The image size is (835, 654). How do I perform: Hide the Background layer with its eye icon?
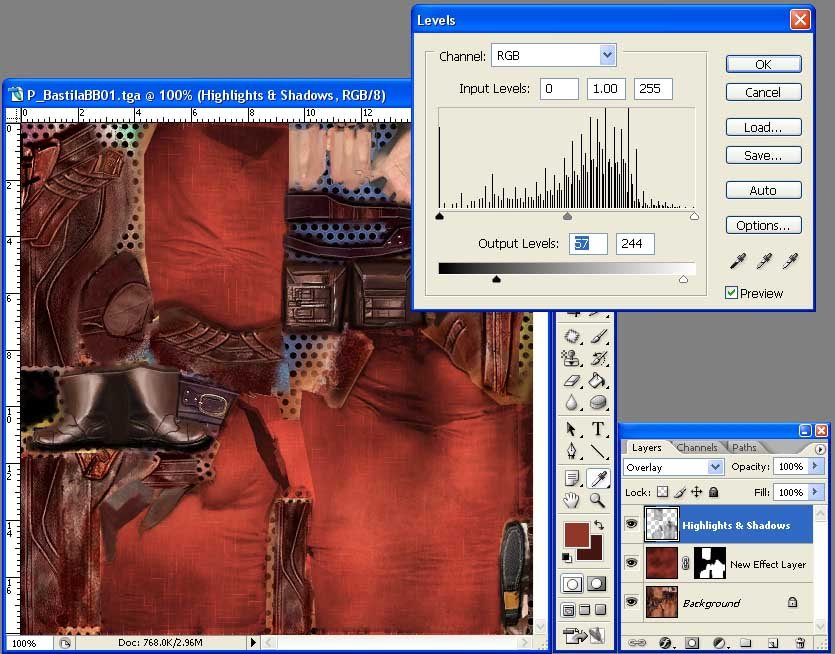coord(631,602)
